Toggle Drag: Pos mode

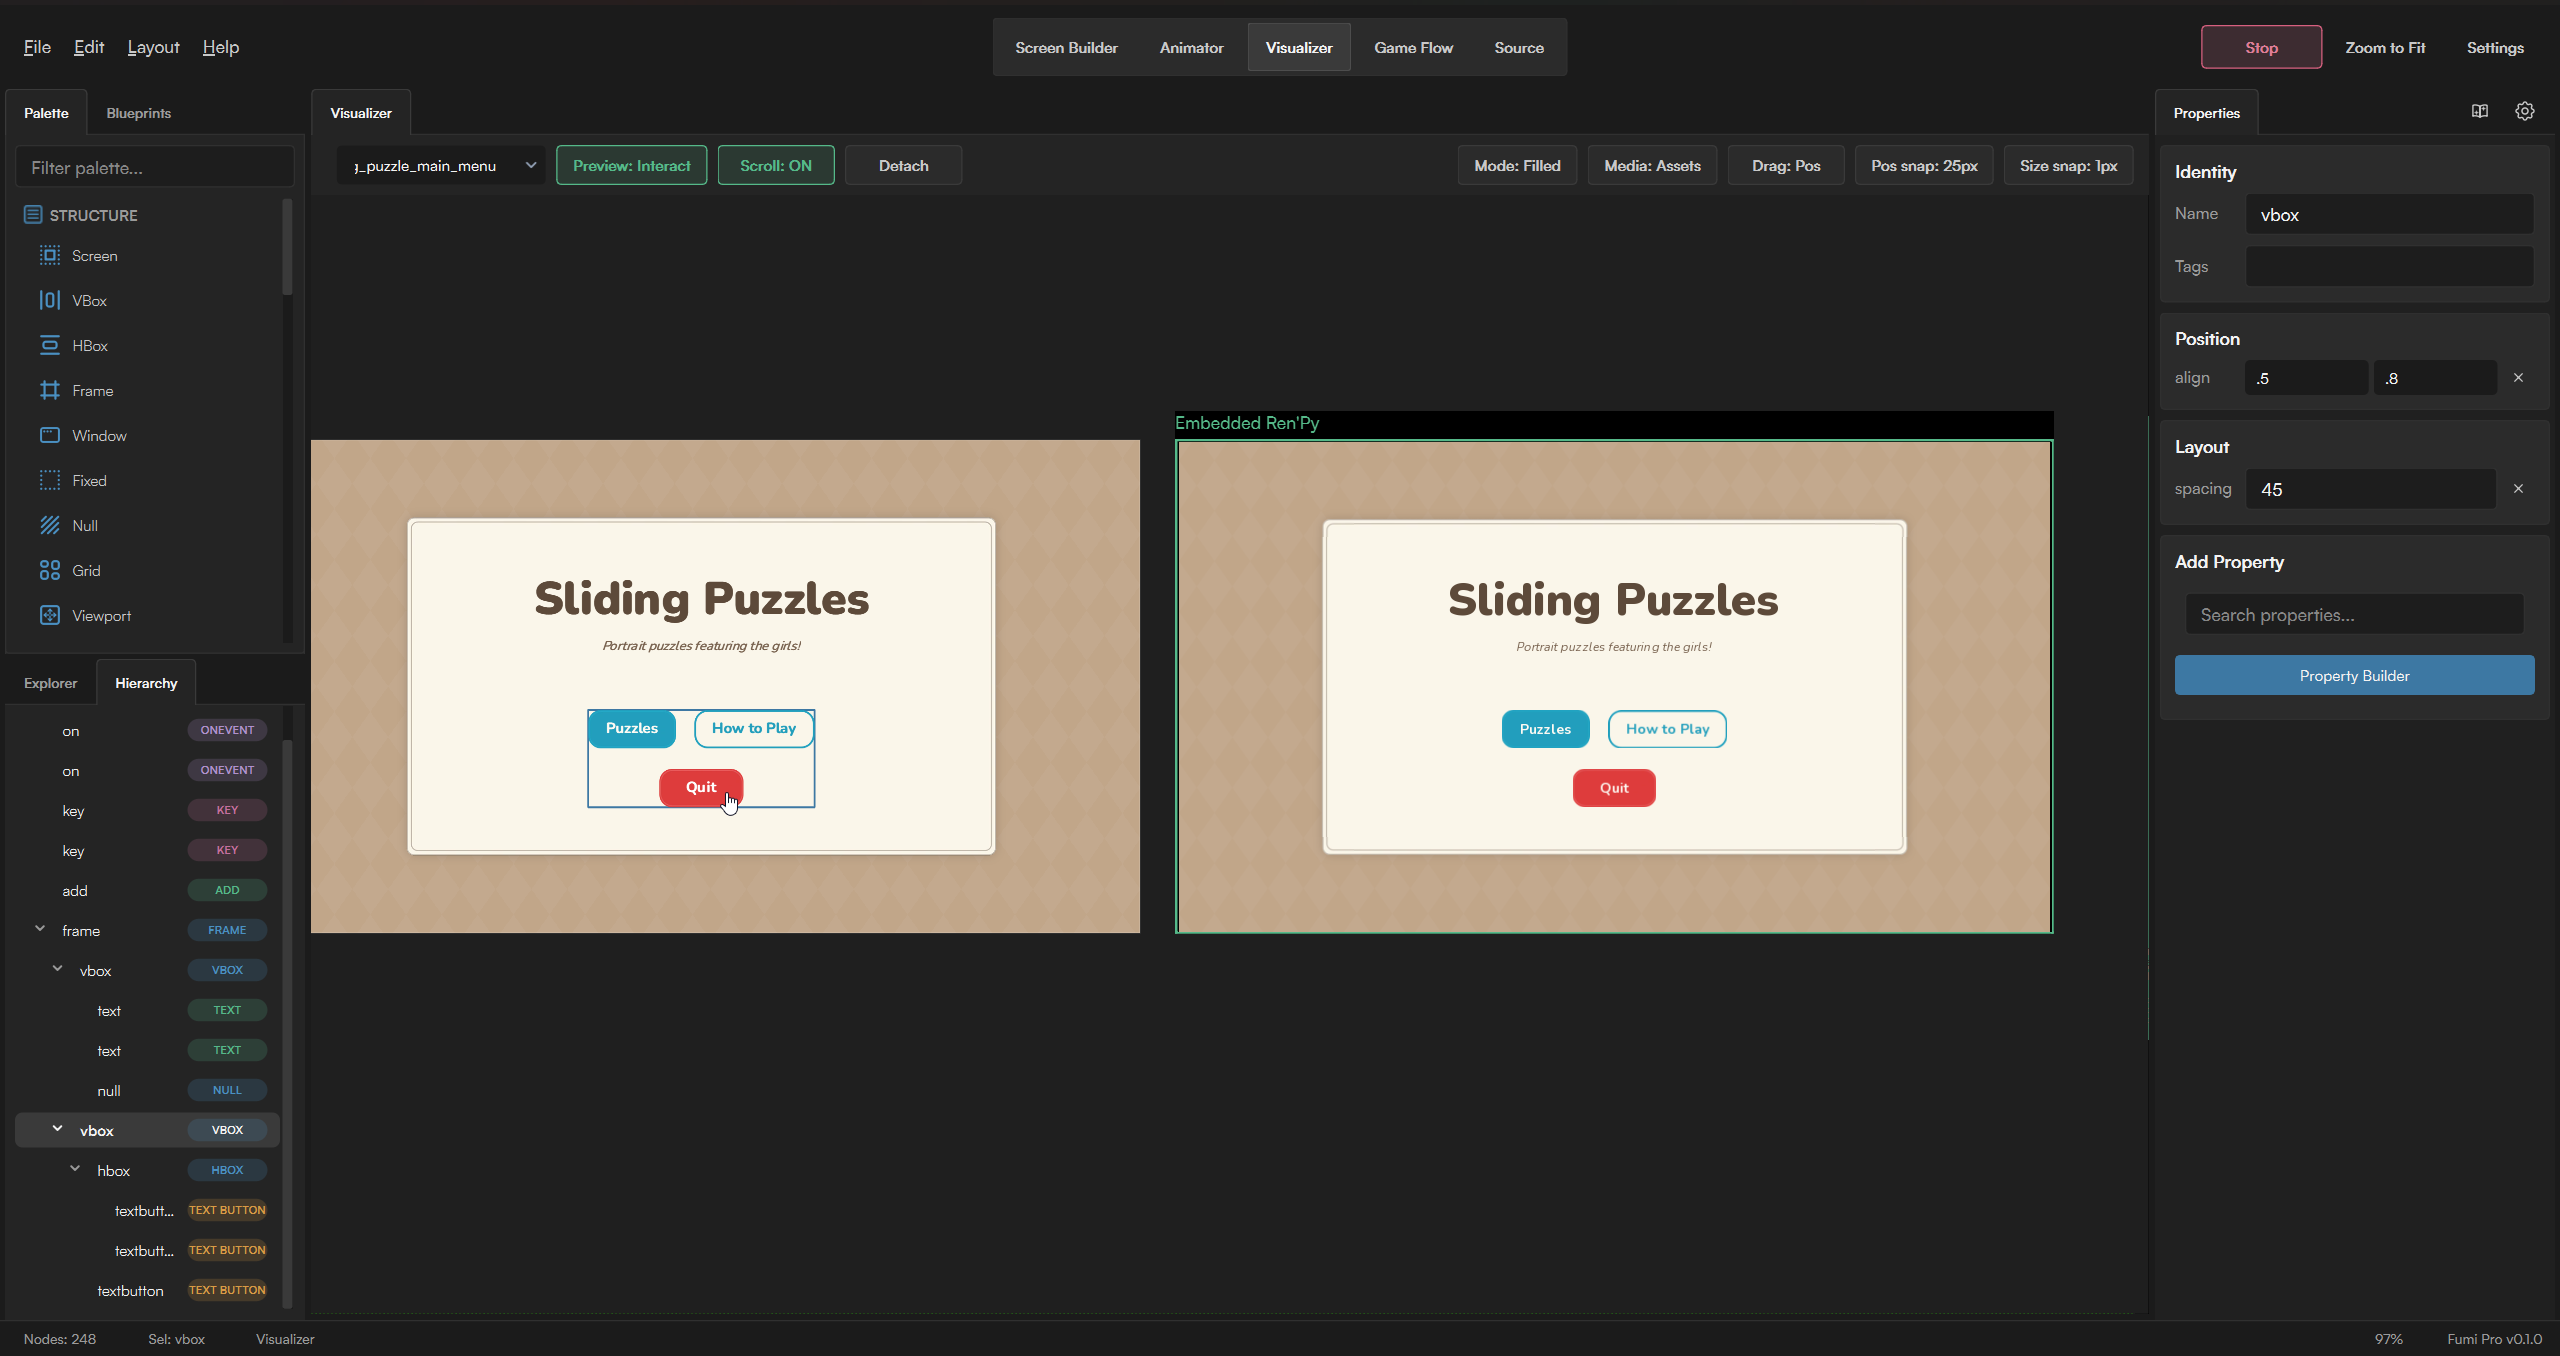click(x=1786, y=165)
